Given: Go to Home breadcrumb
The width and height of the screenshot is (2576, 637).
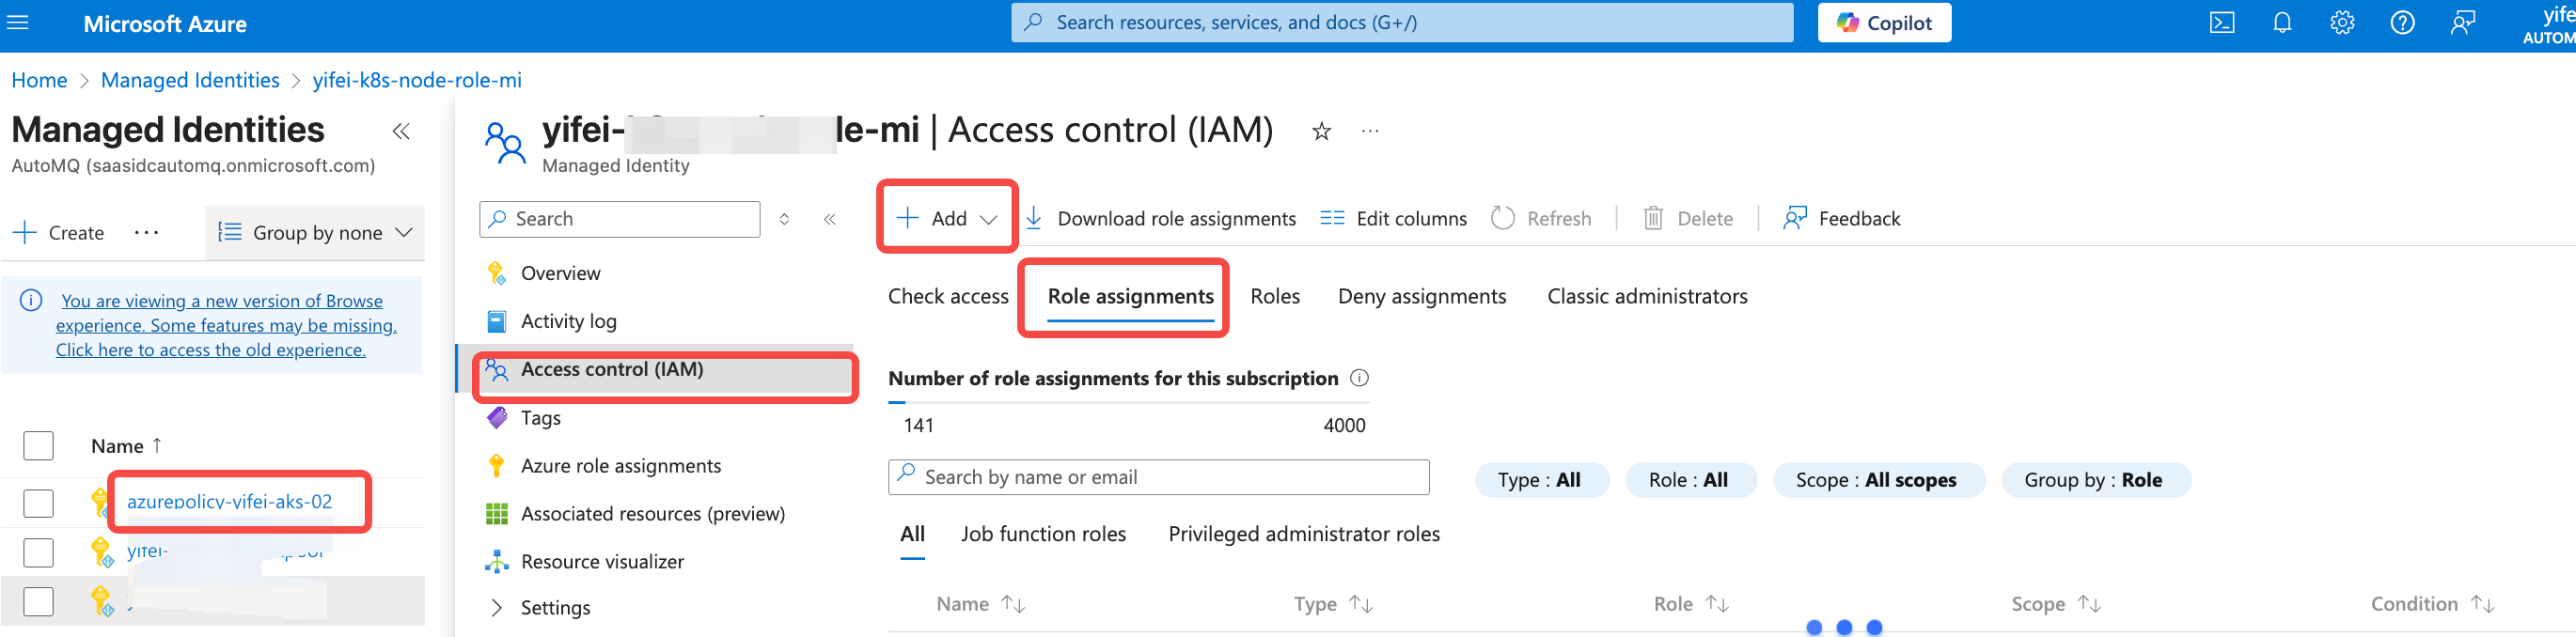Looking at the screenshot, I should (x=39, y=80).
